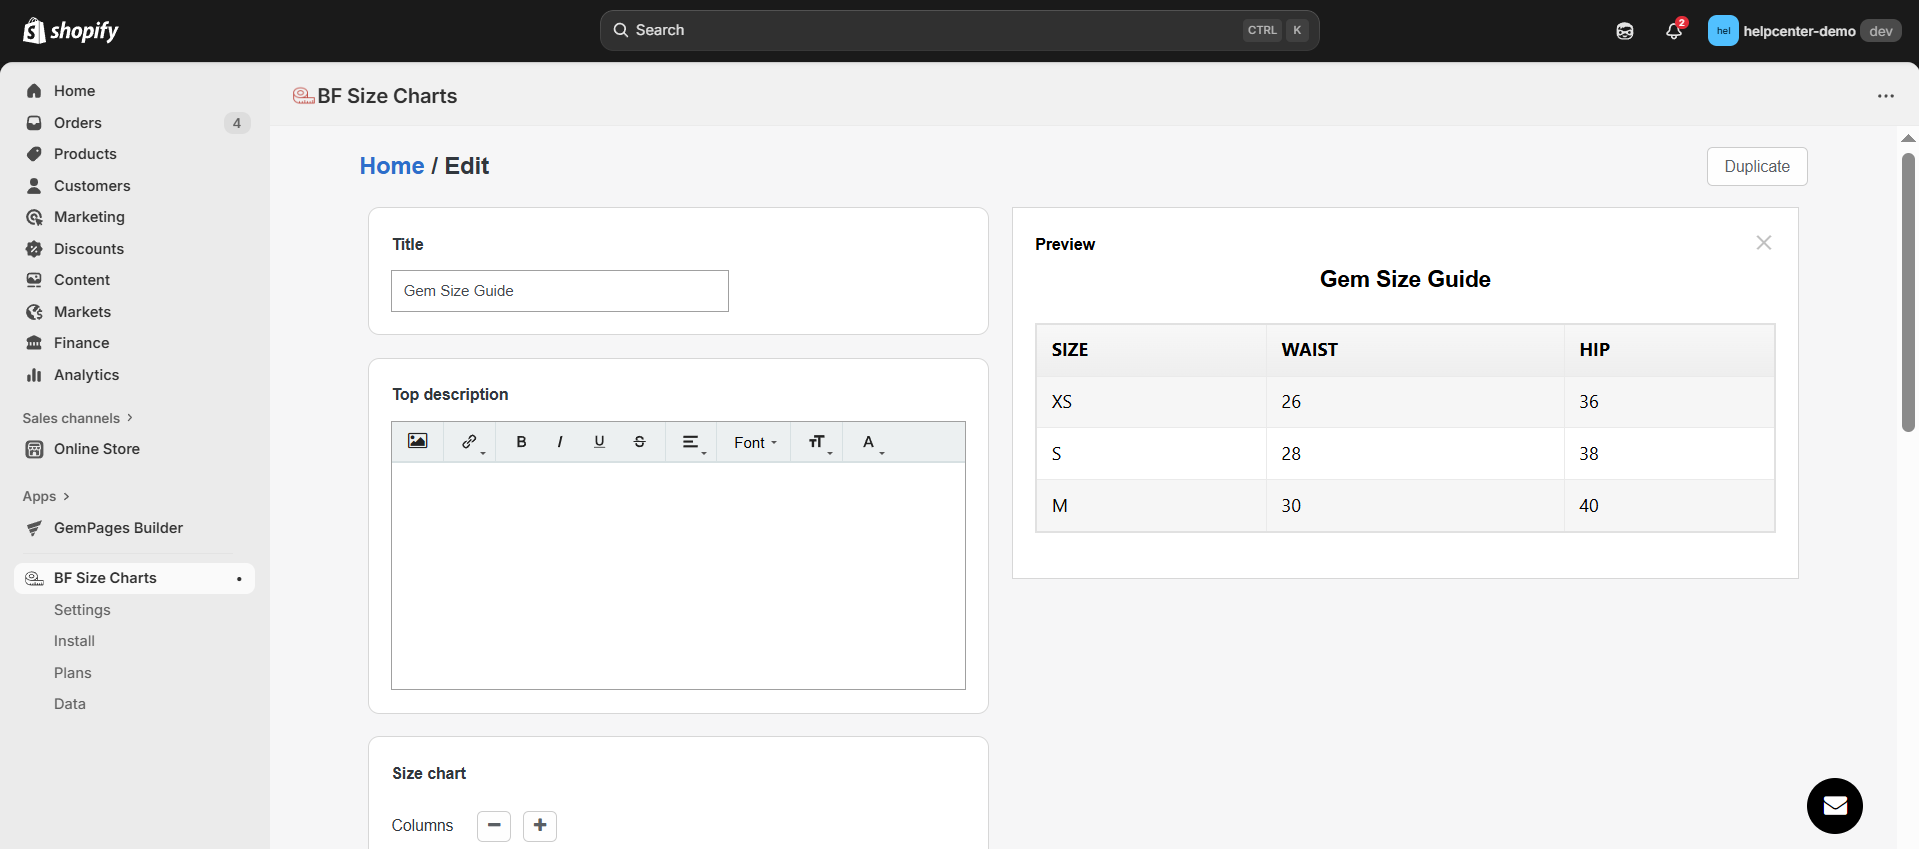Click the insert link icon in editor

[470, 442]
